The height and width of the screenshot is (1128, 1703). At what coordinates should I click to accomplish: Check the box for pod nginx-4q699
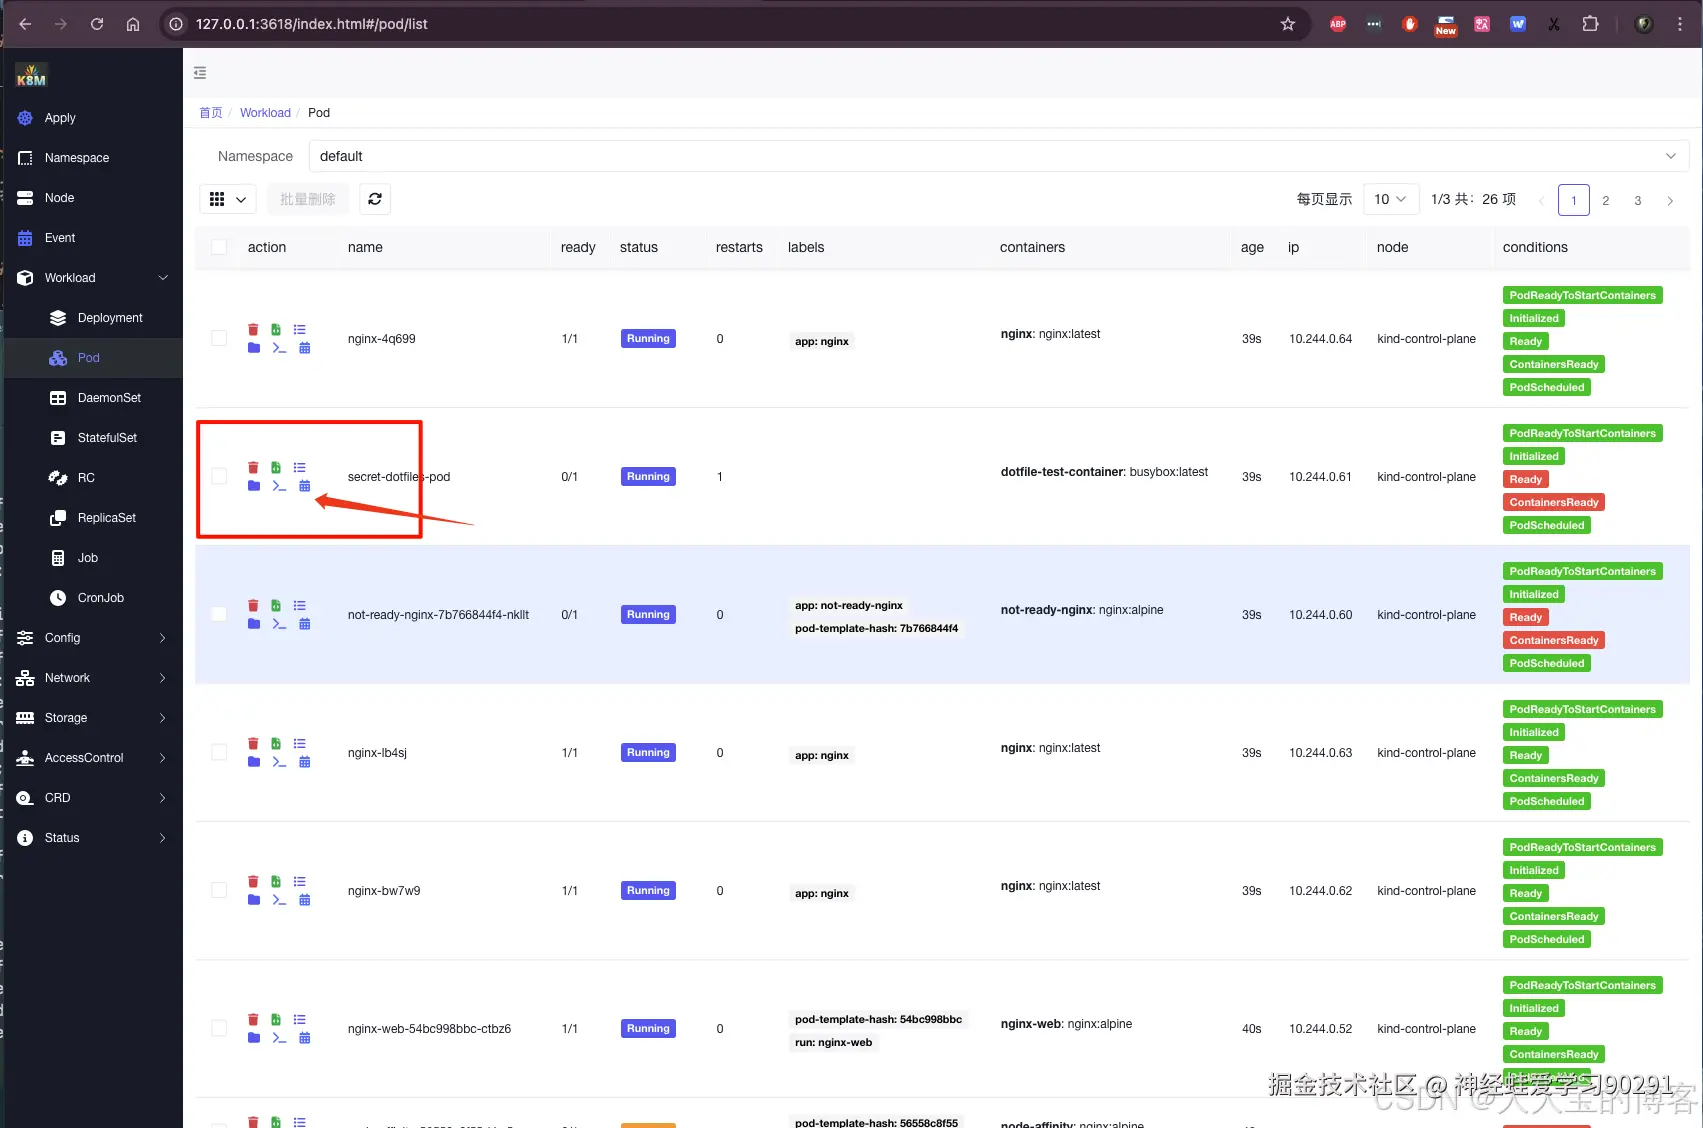[x=219, y=338]
